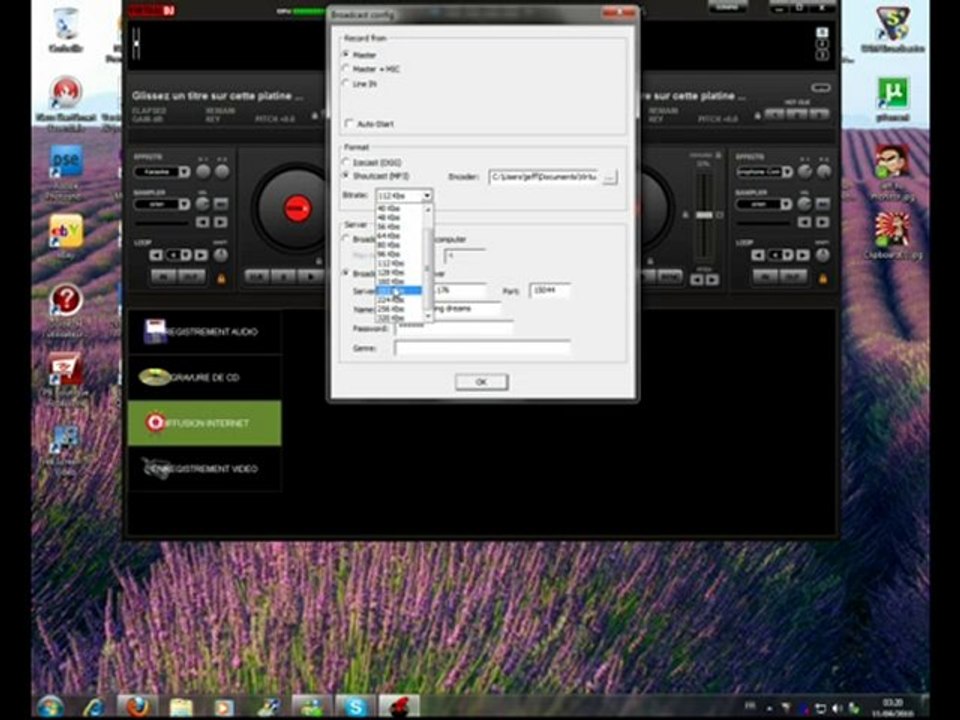Click the encoder browse '...' button

(x=610, y=178)
